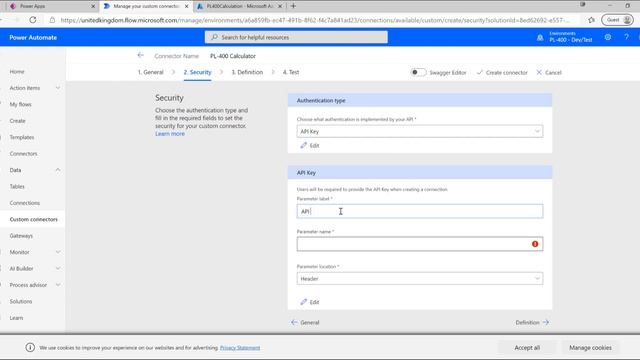Click the cookie banner info icon
The height and width of the screenshot is (360, 640).
30,347
